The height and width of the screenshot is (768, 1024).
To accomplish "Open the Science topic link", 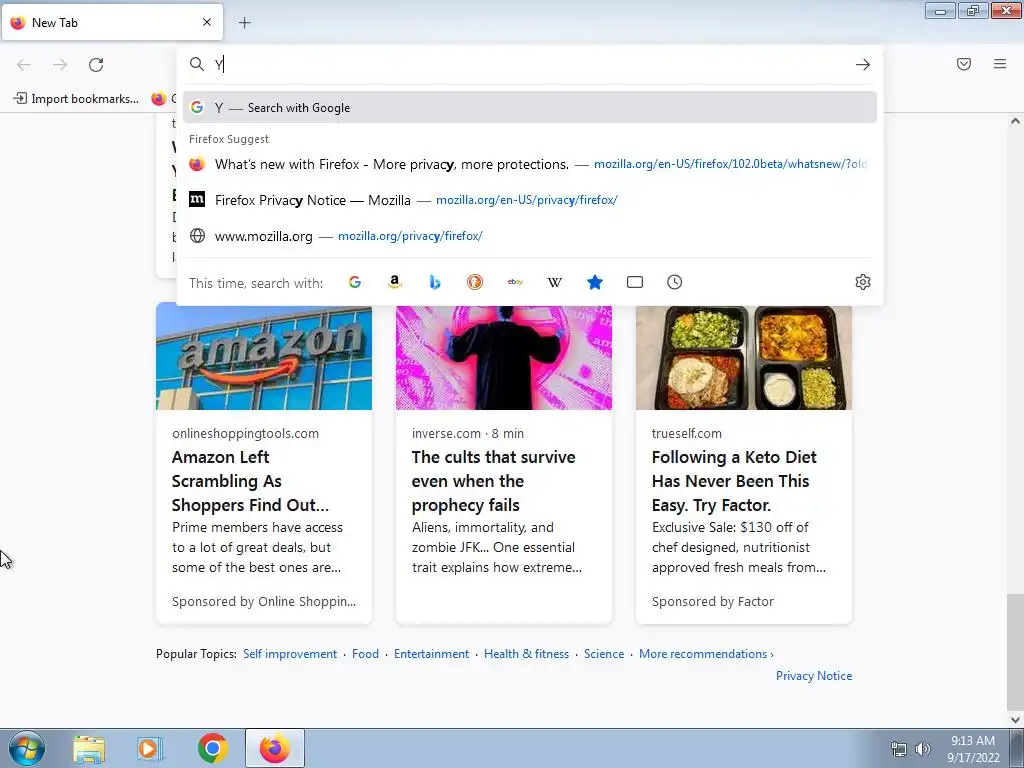I will [x=604, y=654].
